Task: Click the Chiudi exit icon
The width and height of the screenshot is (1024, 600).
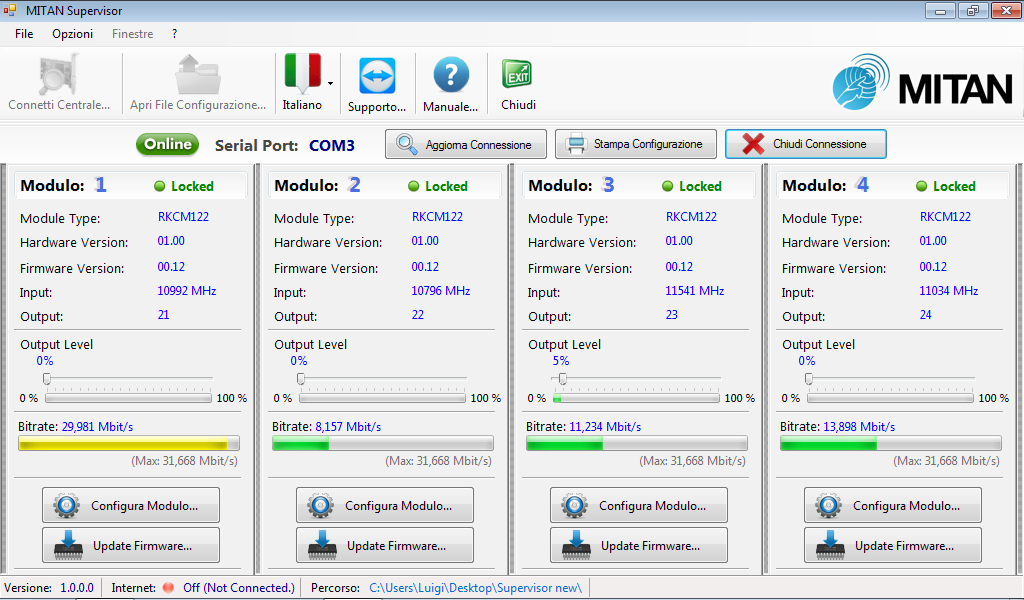Action: [x=517, y=74]
